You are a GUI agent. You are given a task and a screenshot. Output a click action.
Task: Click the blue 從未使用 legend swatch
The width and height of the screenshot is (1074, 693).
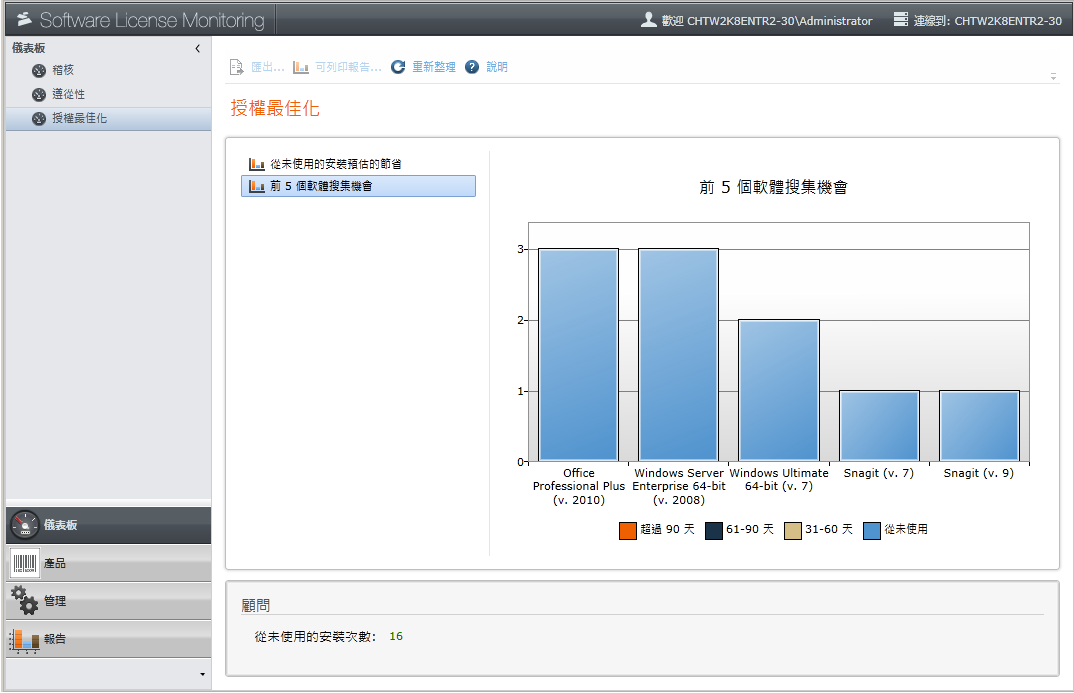(x=872, y=531)
